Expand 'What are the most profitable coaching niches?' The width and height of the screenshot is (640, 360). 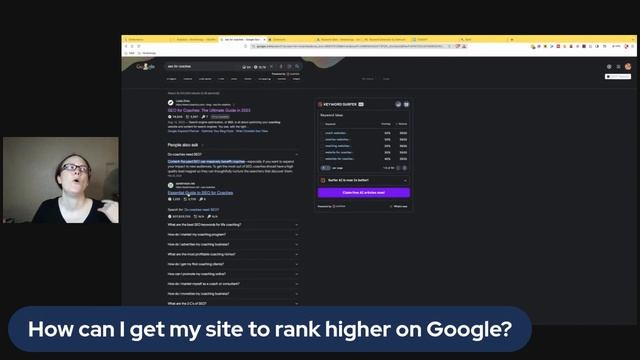click(233, 254)
